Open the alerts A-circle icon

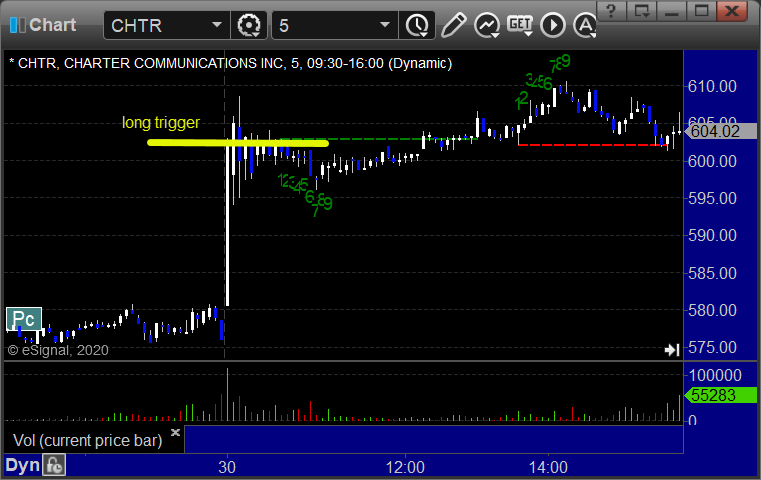tap(585, 25)
